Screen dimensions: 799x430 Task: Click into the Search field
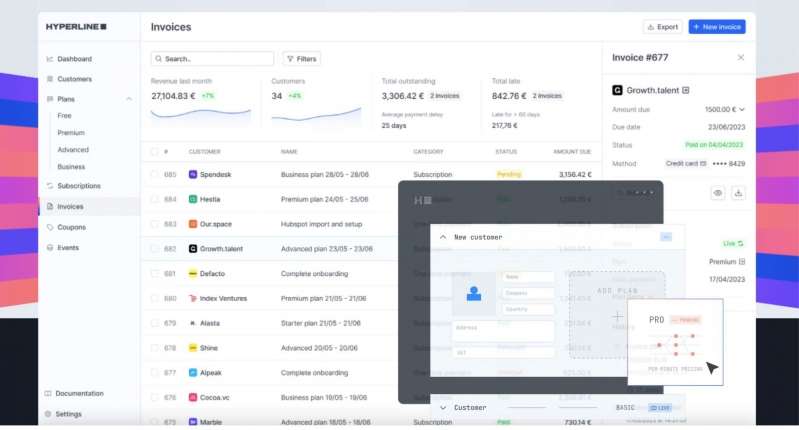(212, 59)
